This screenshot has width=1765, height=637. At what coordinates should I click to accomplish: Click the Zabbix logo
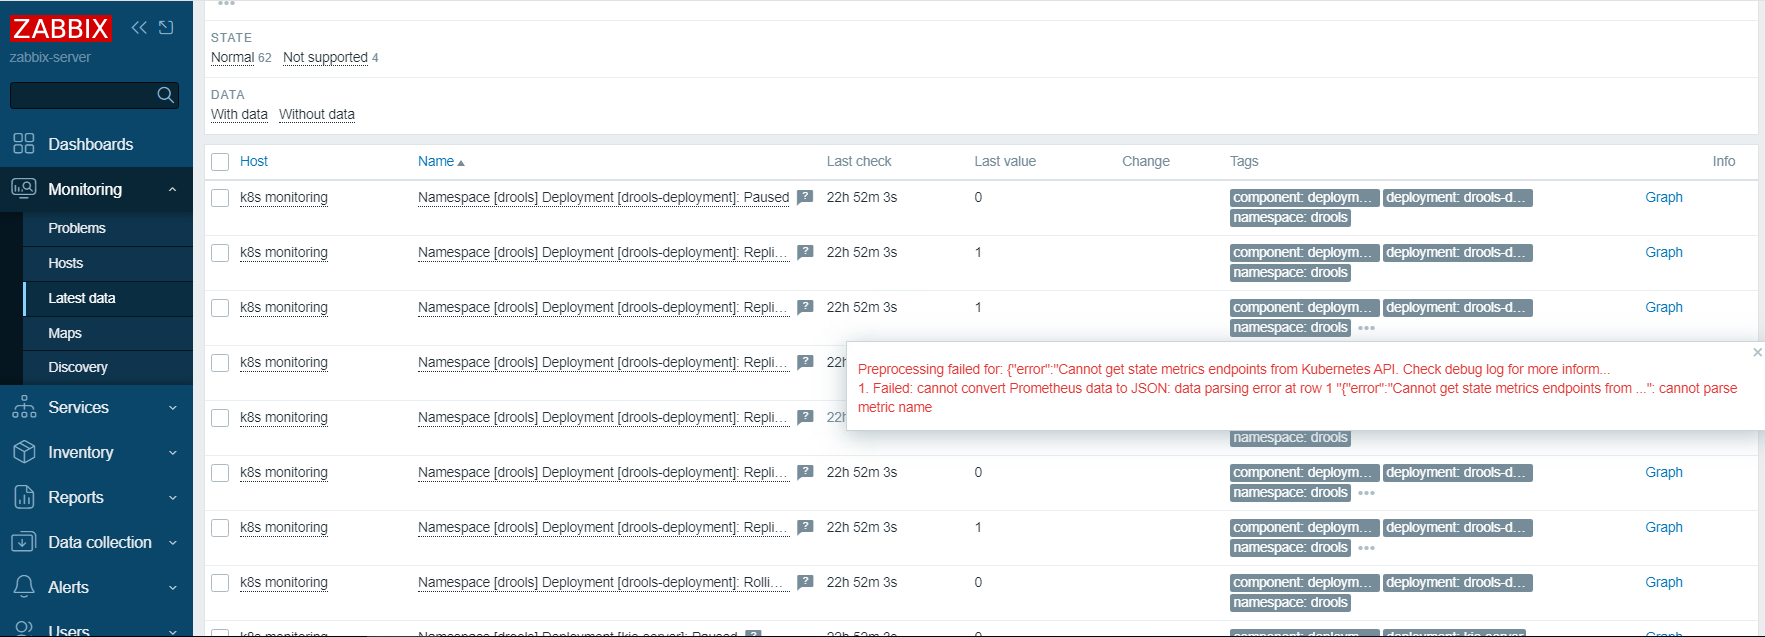pyautogui.click(x=60, y=29)
